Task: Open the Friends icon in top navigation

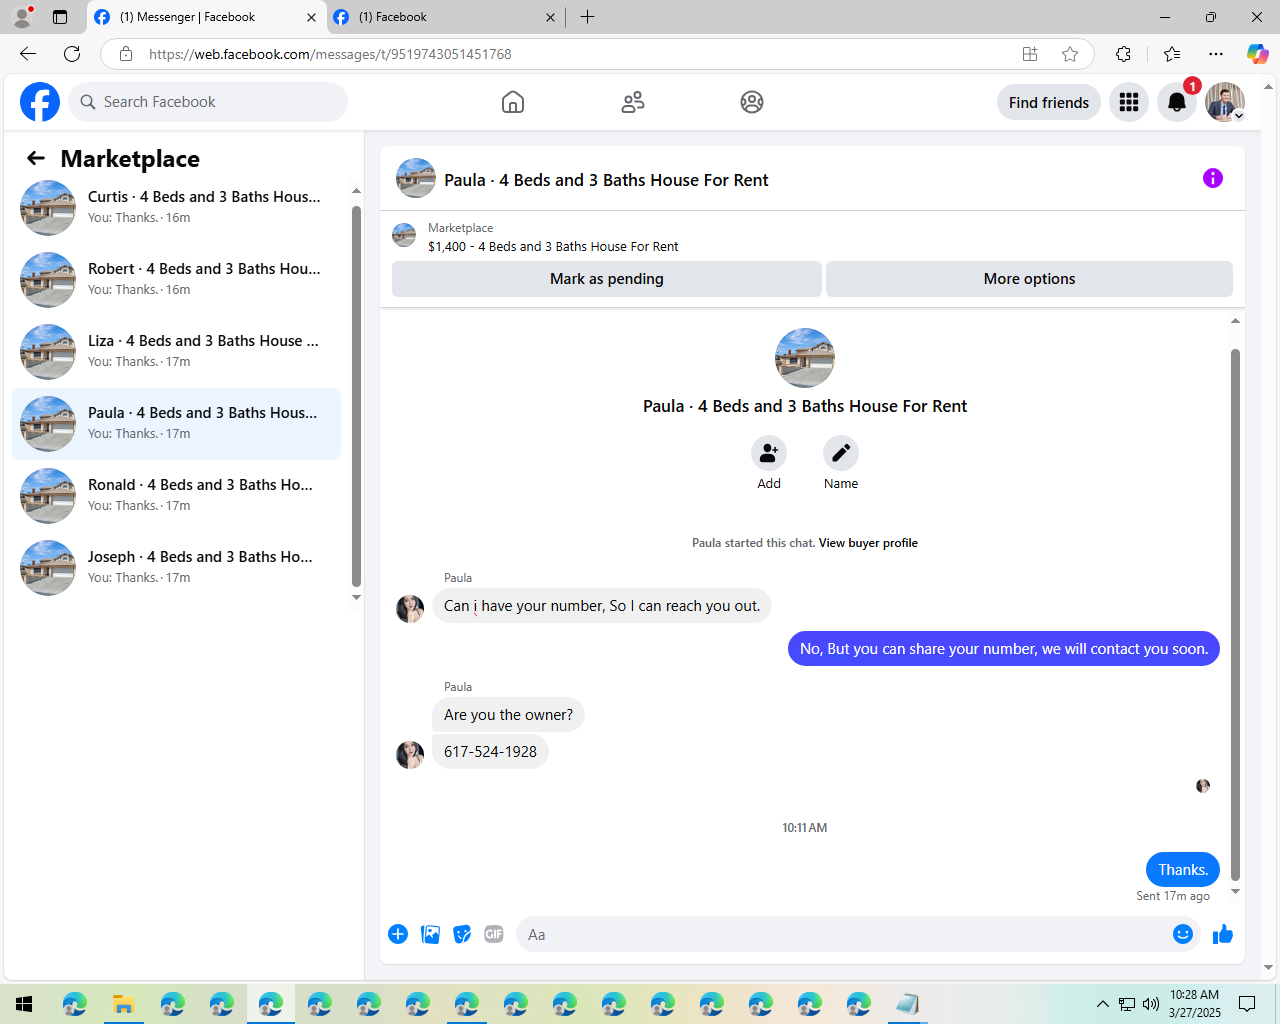Action: pos(633,102)
